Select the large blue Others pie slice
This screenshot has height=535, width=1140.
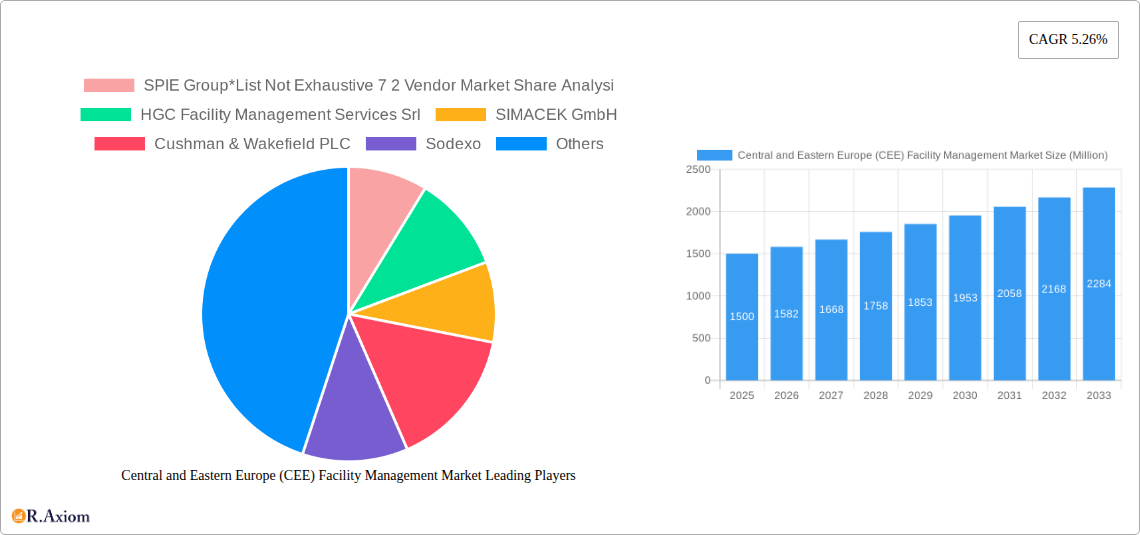(x=269, y=305)
